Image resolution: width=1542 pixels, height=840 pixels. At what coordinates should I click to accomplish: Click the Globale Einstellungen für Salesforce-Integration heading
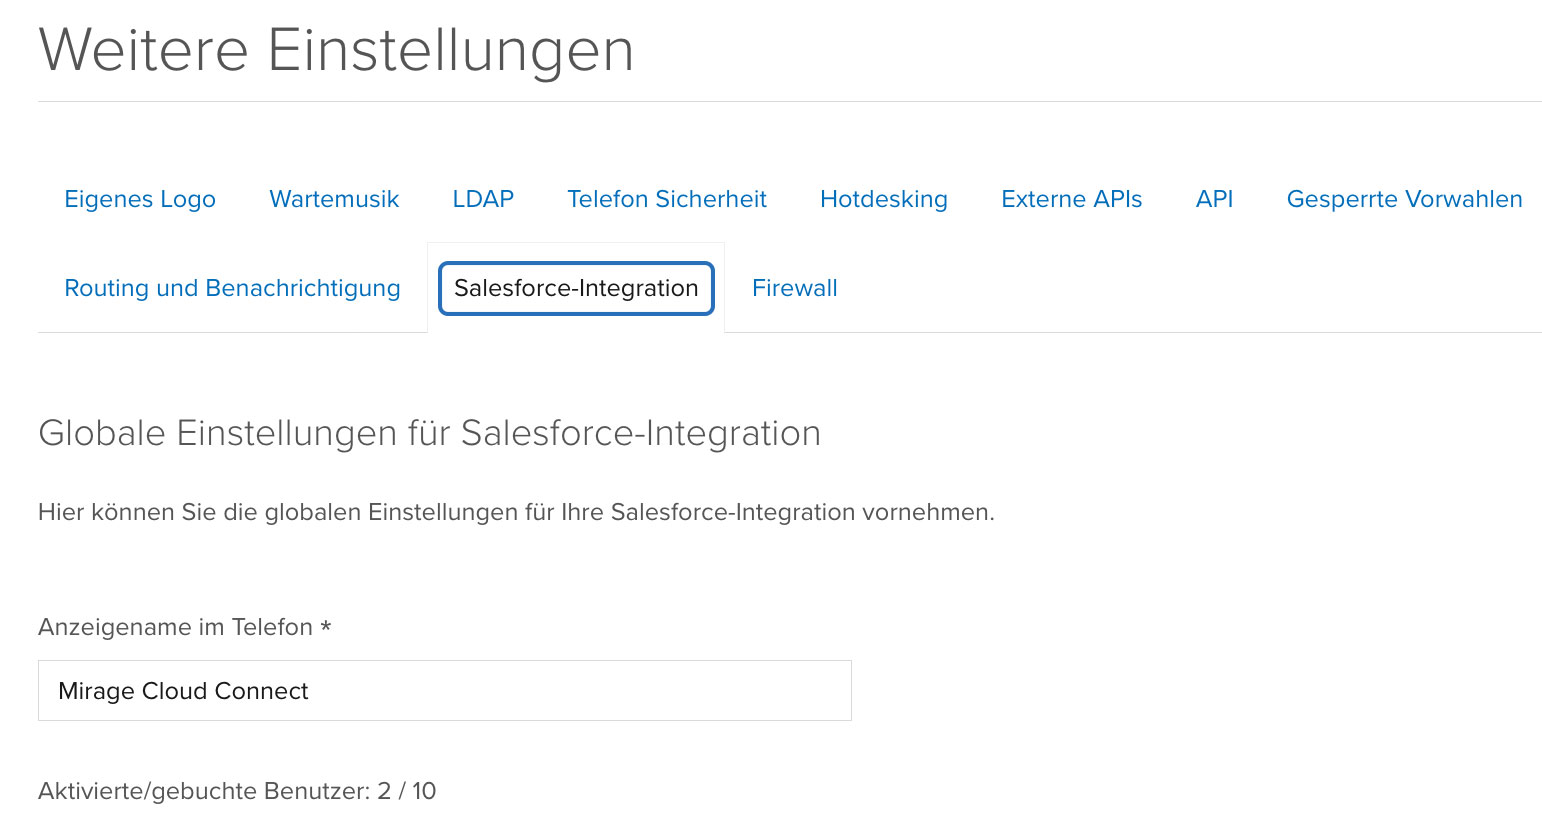coord(429,433)
